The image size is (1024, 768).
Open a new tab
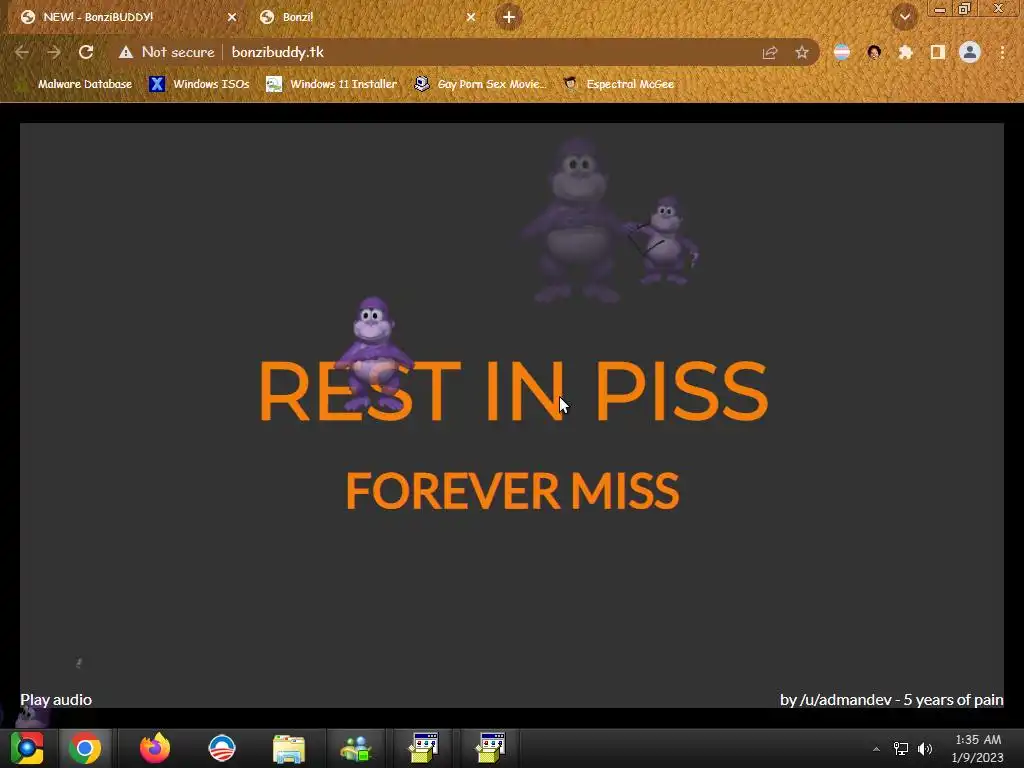point(509,17)
